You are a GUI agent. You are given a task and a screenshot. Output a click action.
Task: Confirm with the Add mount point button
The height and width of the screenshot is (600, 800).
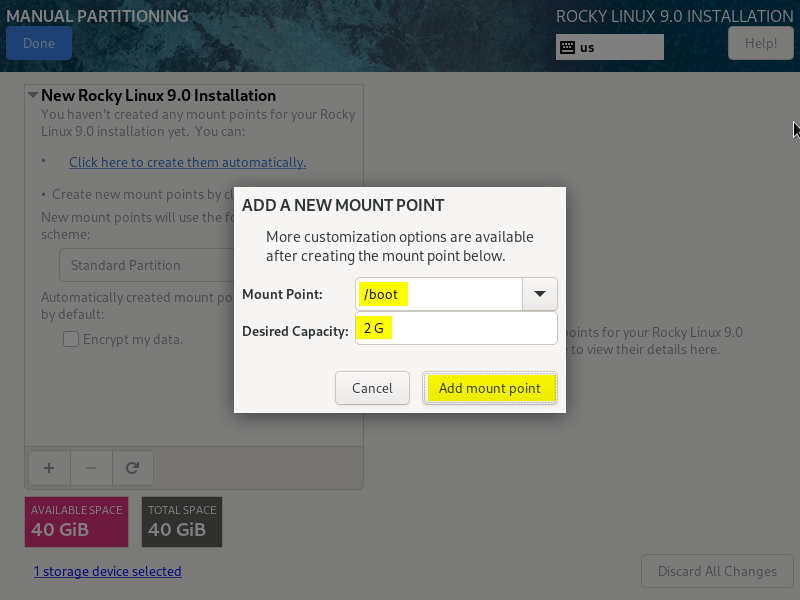click(490, 388)
